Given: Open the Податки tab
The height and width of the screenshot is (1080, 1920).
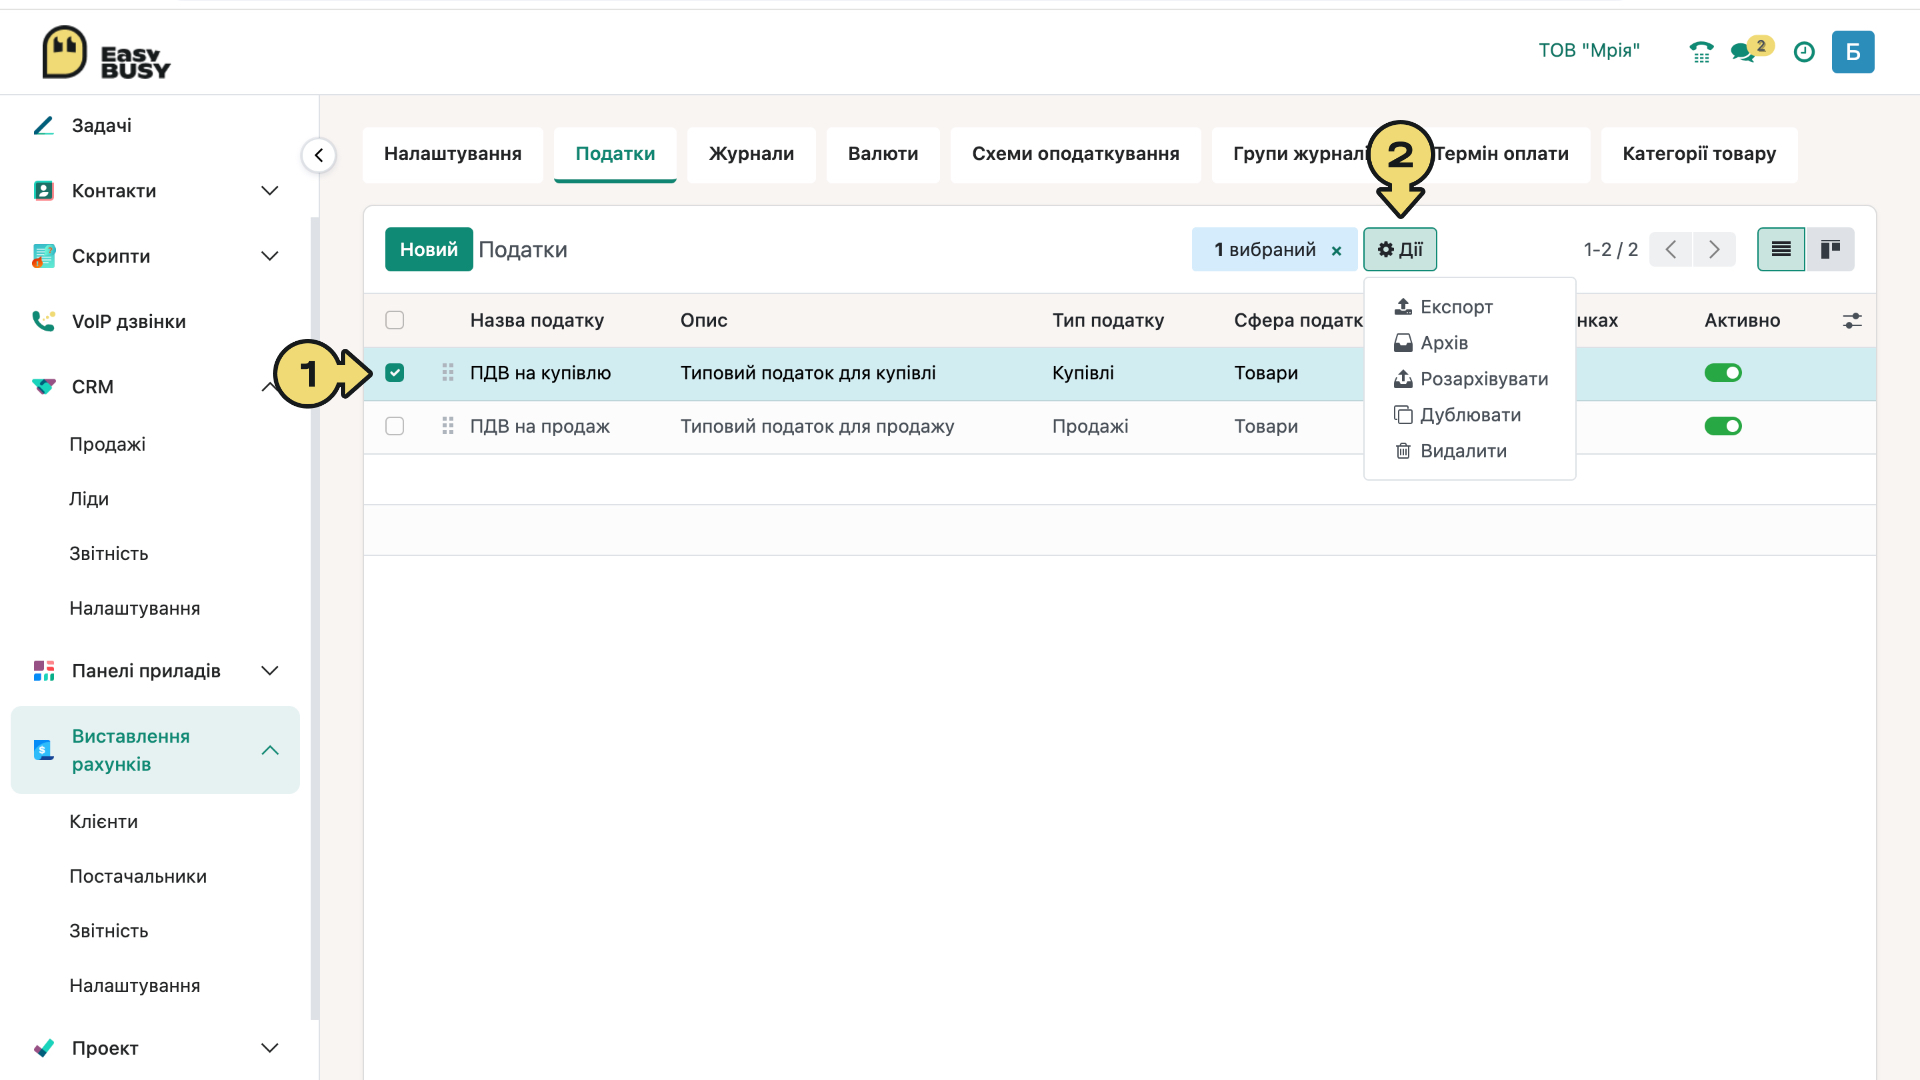Looking at the screenshot, I should pyautogui.click(x=615, y=154).
